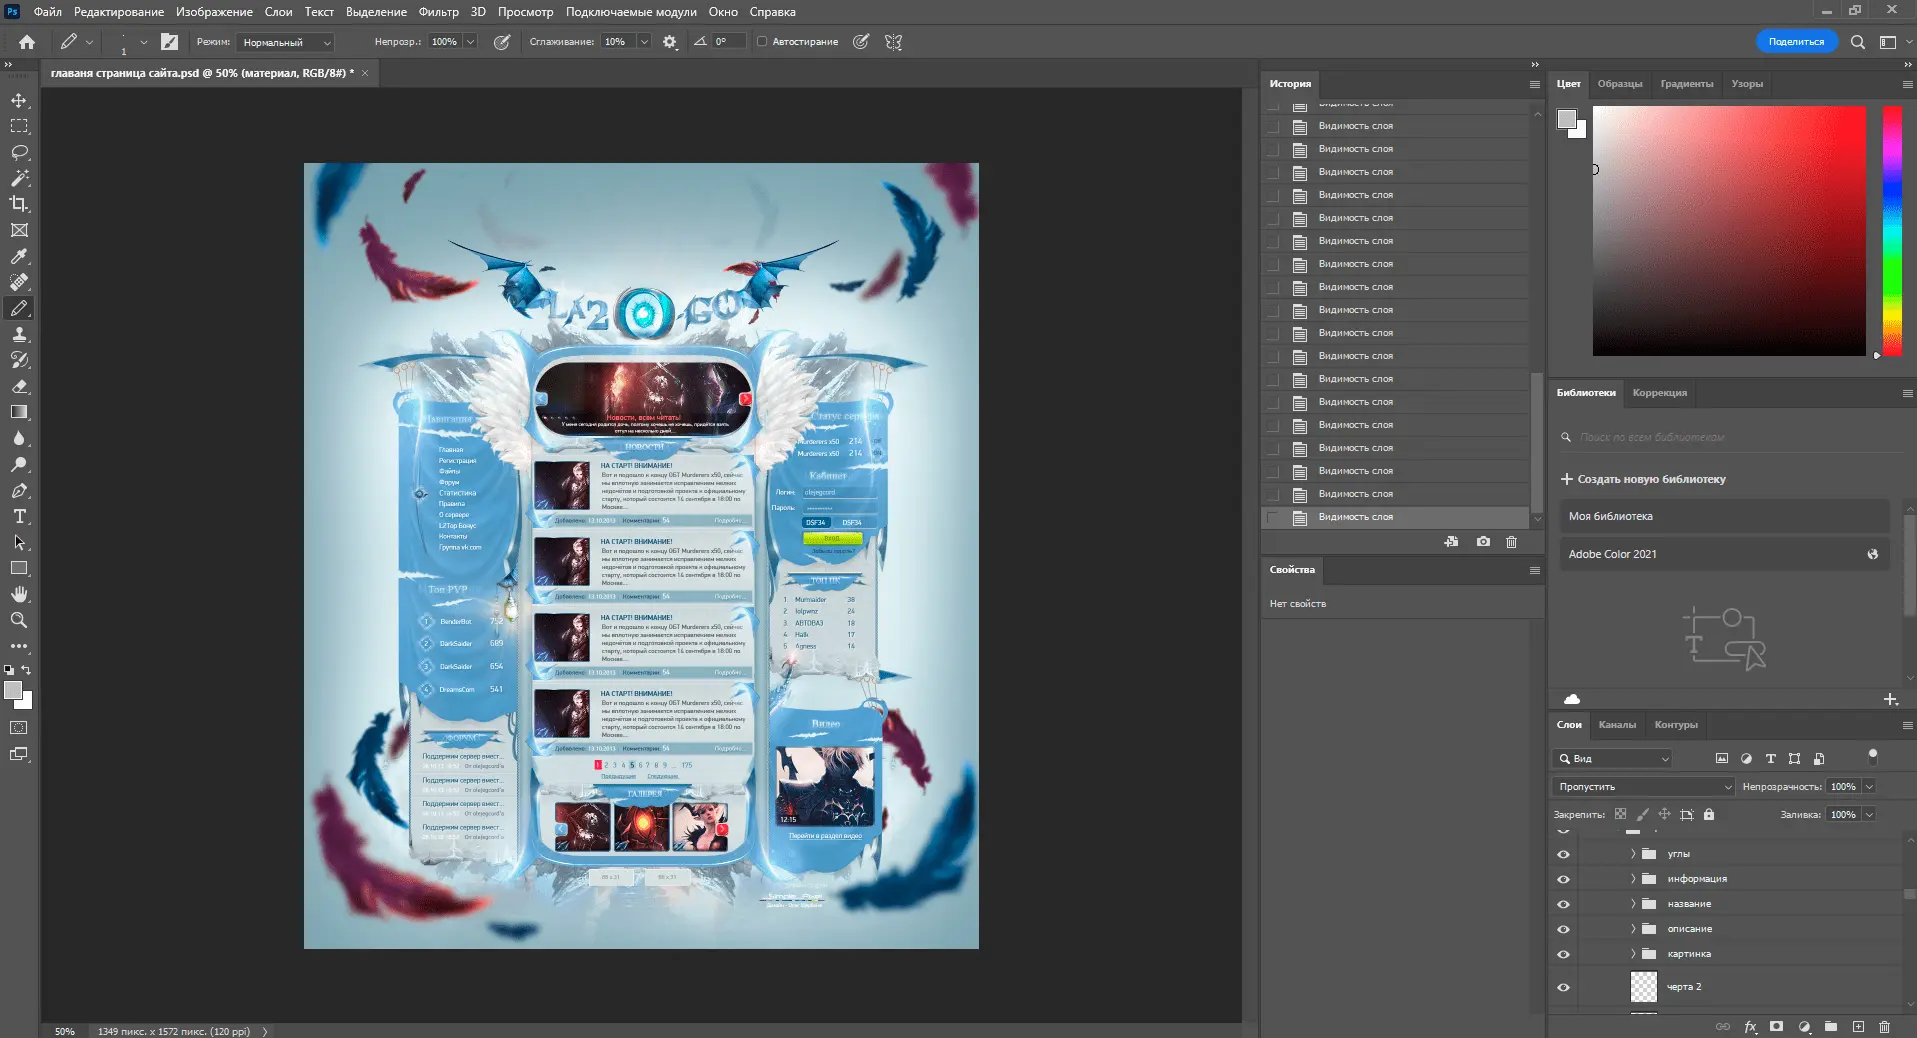
Task: Select the Zoom tool in toolbar
Action: 19,621
